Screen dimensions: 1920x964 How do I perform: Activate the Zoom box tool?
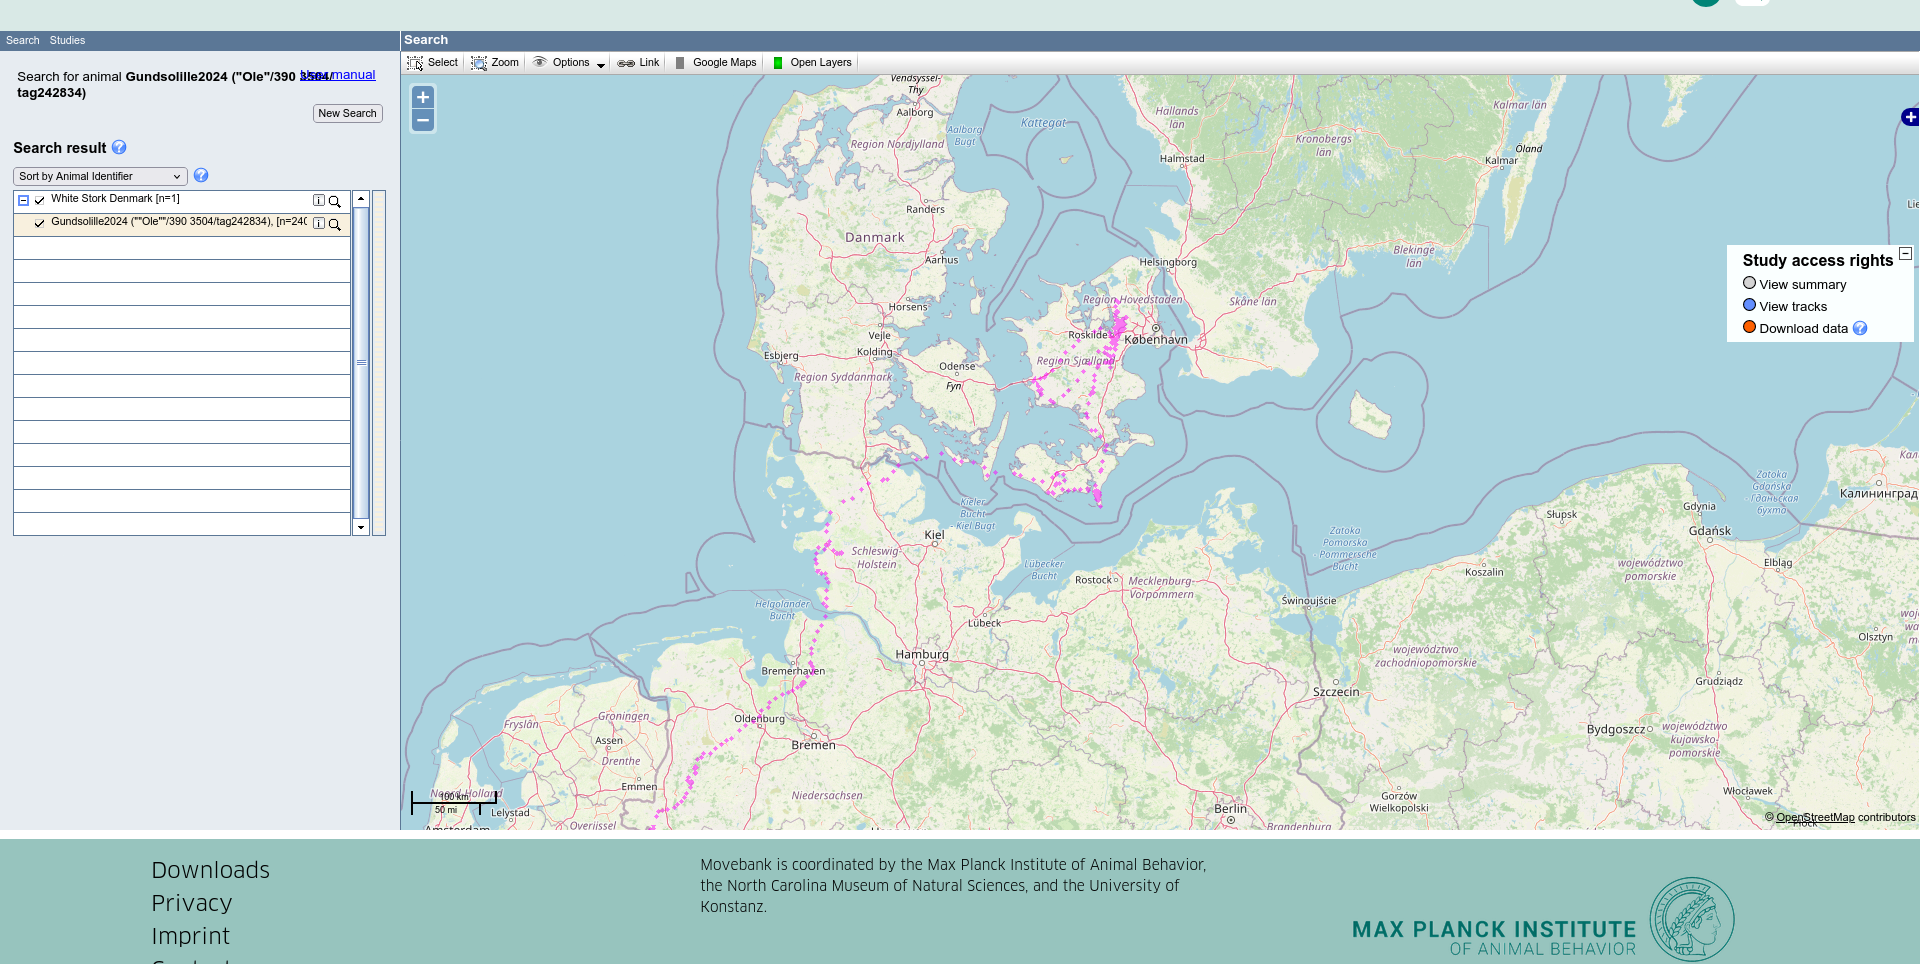(x=495, y=63)
